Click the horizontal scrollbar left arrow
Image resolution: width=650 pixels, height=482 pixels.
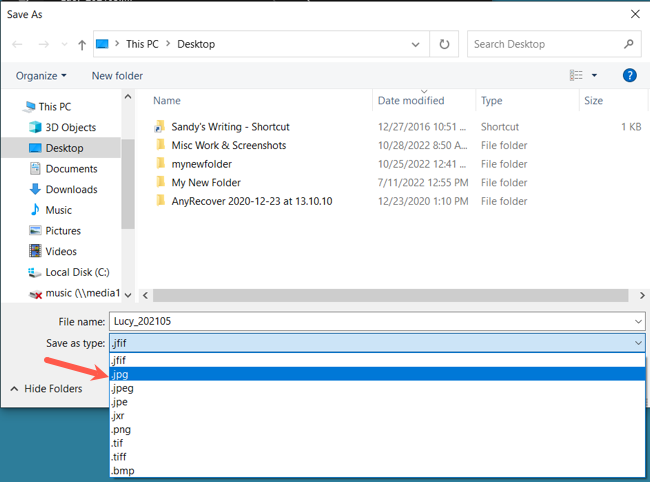(145, 295)
